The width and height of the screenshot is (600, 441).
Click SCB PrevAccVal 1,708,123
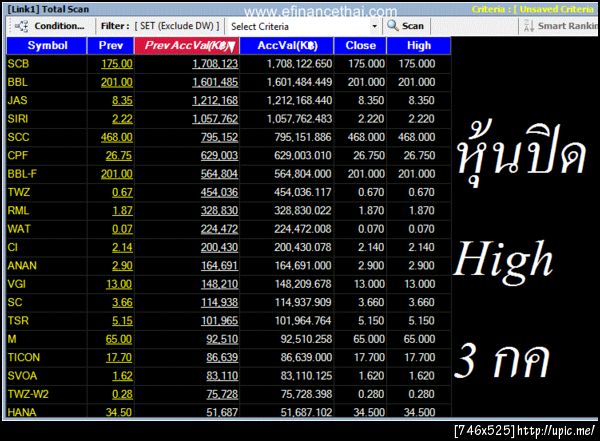pyautogui.click(x=215, y=64)
